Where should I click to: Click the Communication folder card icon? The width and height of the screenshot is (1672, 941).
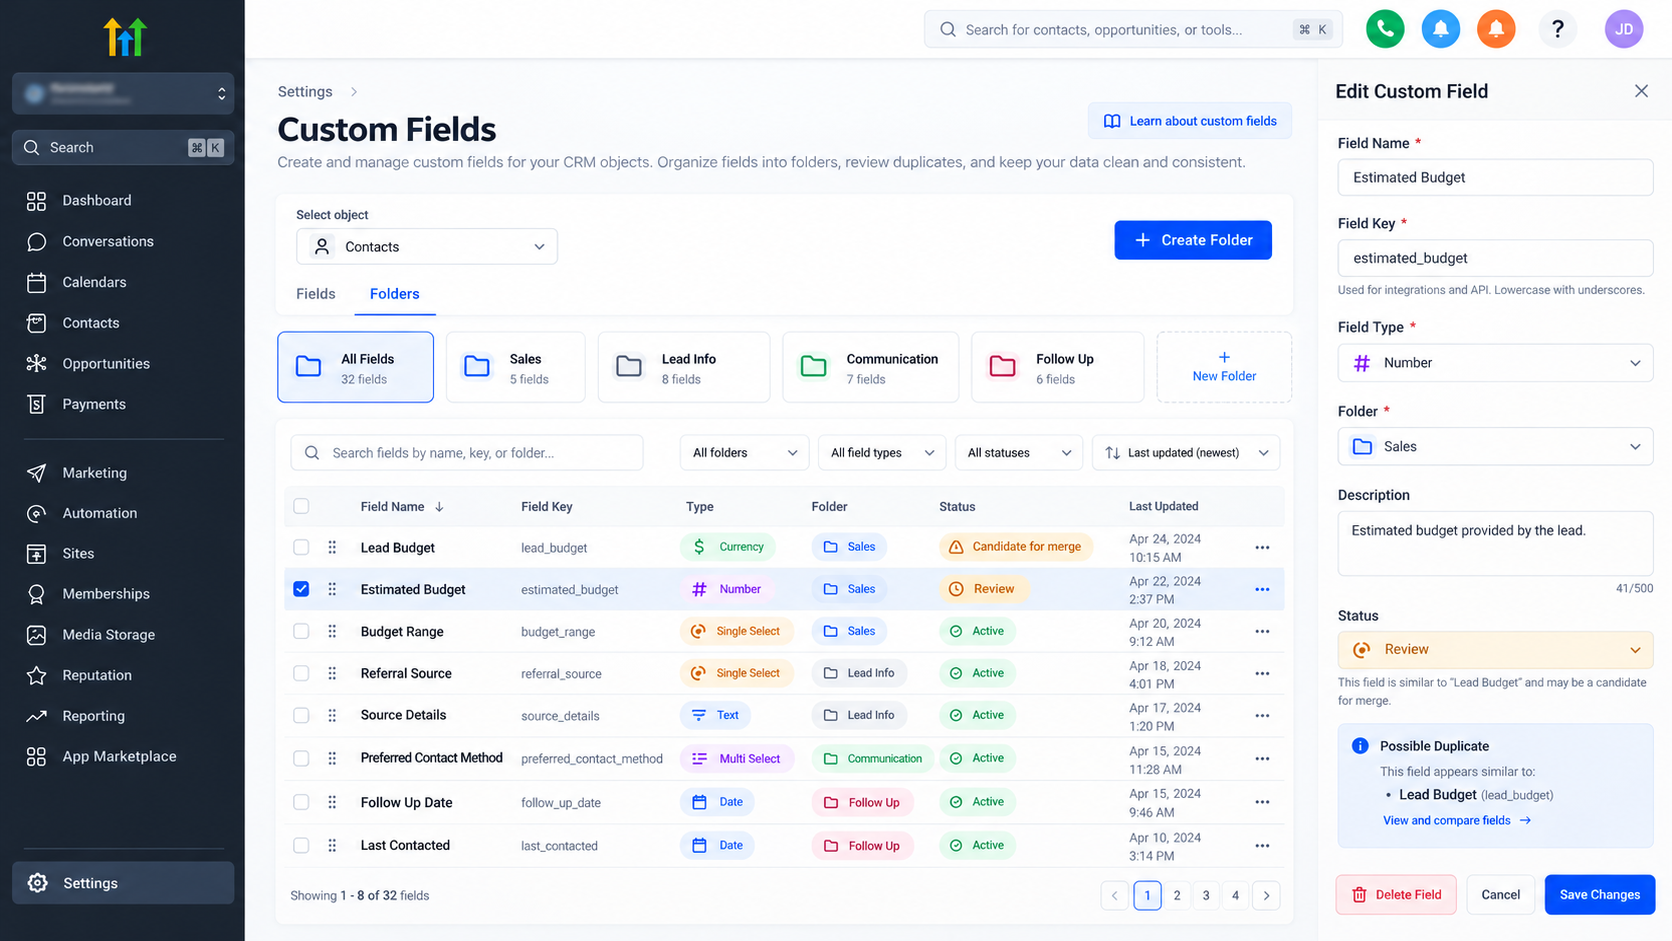(814, 367)
